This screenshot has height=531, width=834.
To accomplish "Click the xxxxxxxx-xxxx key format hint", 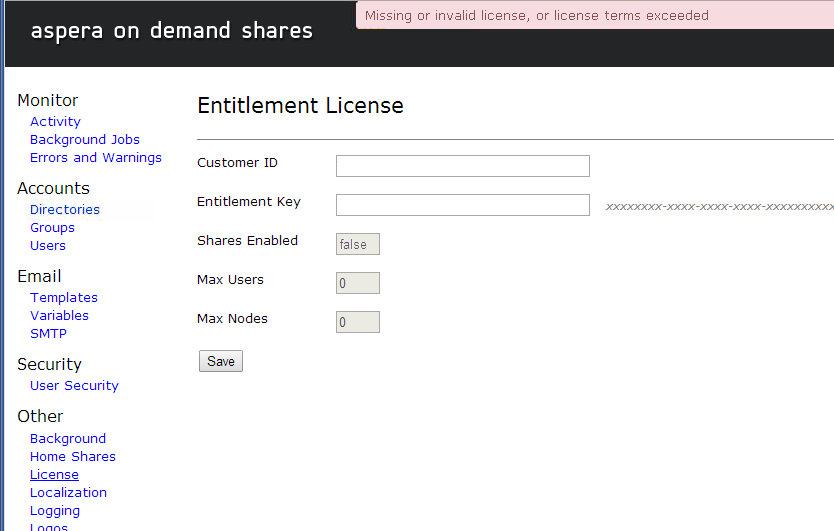I will pos(720,206).
